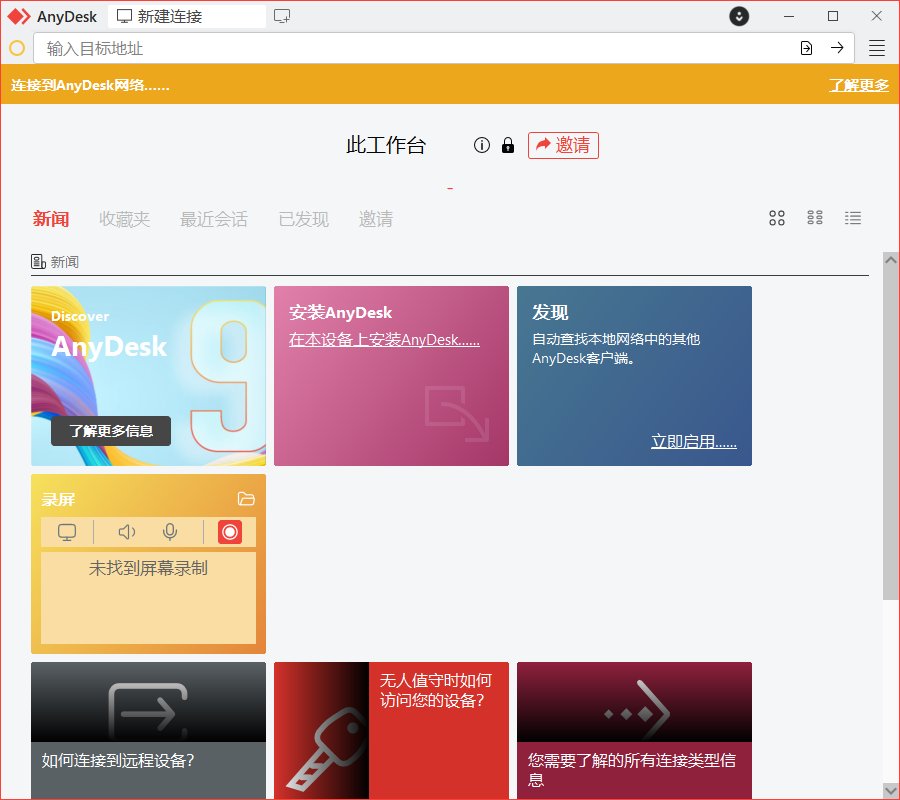
Task: Click the 连接到AnyDesk网络 status text
Action: tap(90, 85)
